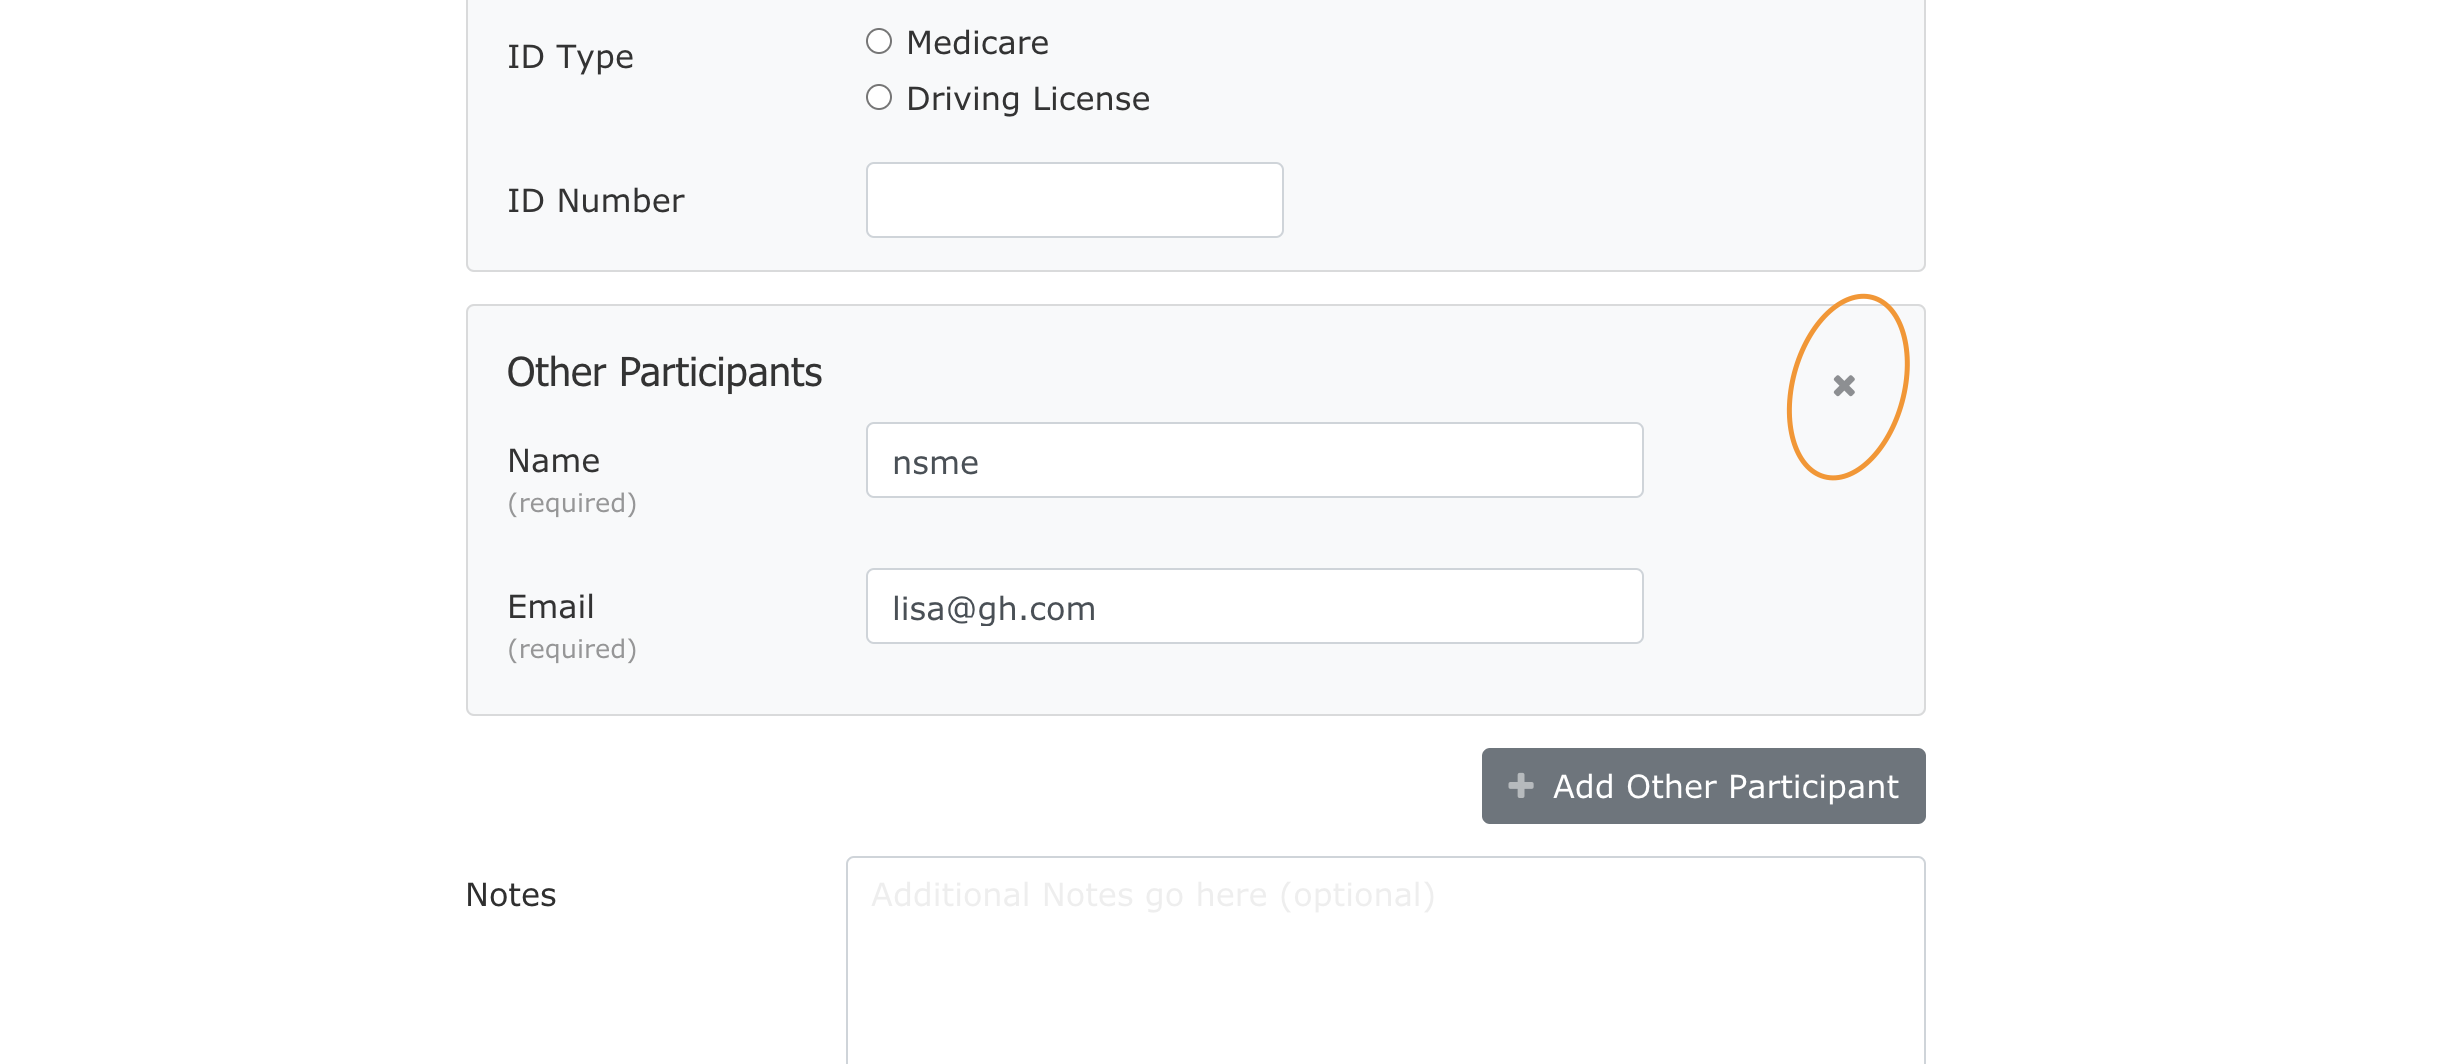Viewport: 2442px width, 1064px height.
Task: Click the Name field label
Action: pyautogui.click(x=553, y=461)
